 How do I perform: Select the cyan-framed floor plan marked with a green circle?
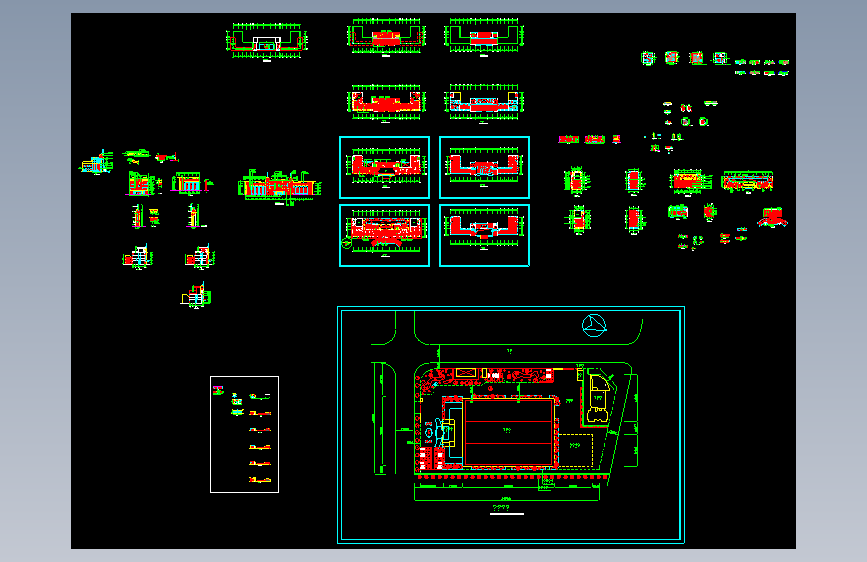(384, 235)
